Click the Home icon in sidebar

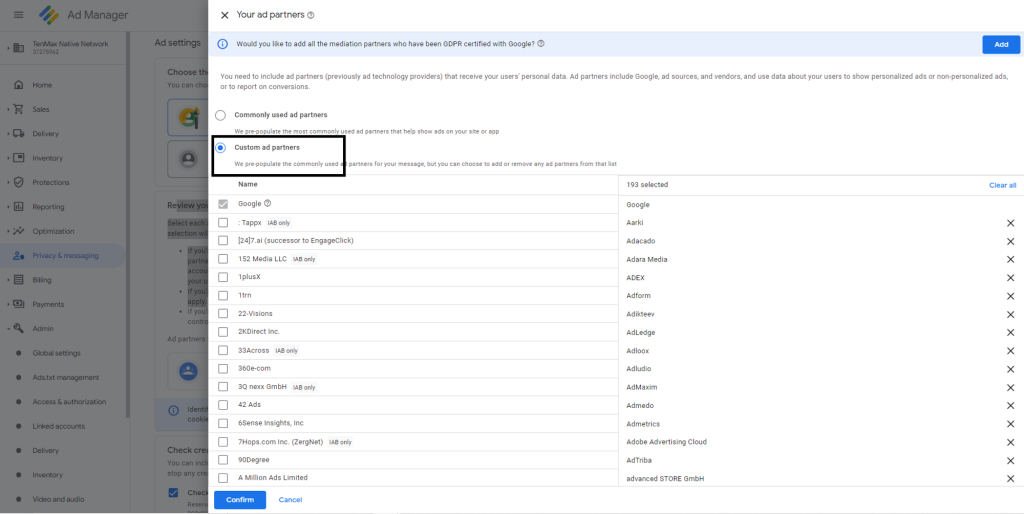[x=19, y=85]
